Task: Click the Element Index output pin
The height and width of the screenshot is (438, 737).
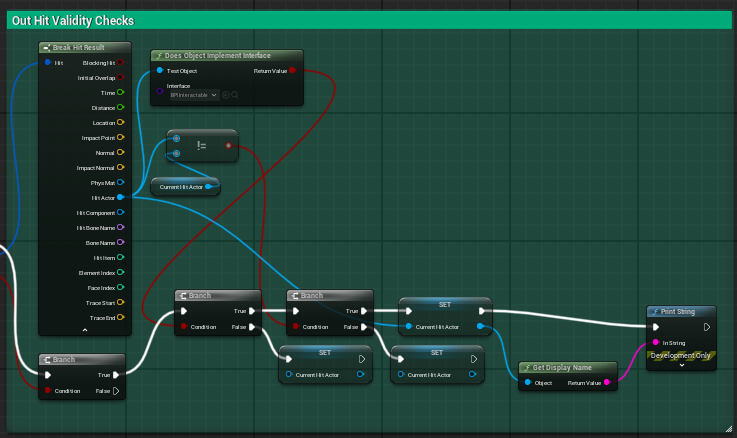Action: point(121,273)
